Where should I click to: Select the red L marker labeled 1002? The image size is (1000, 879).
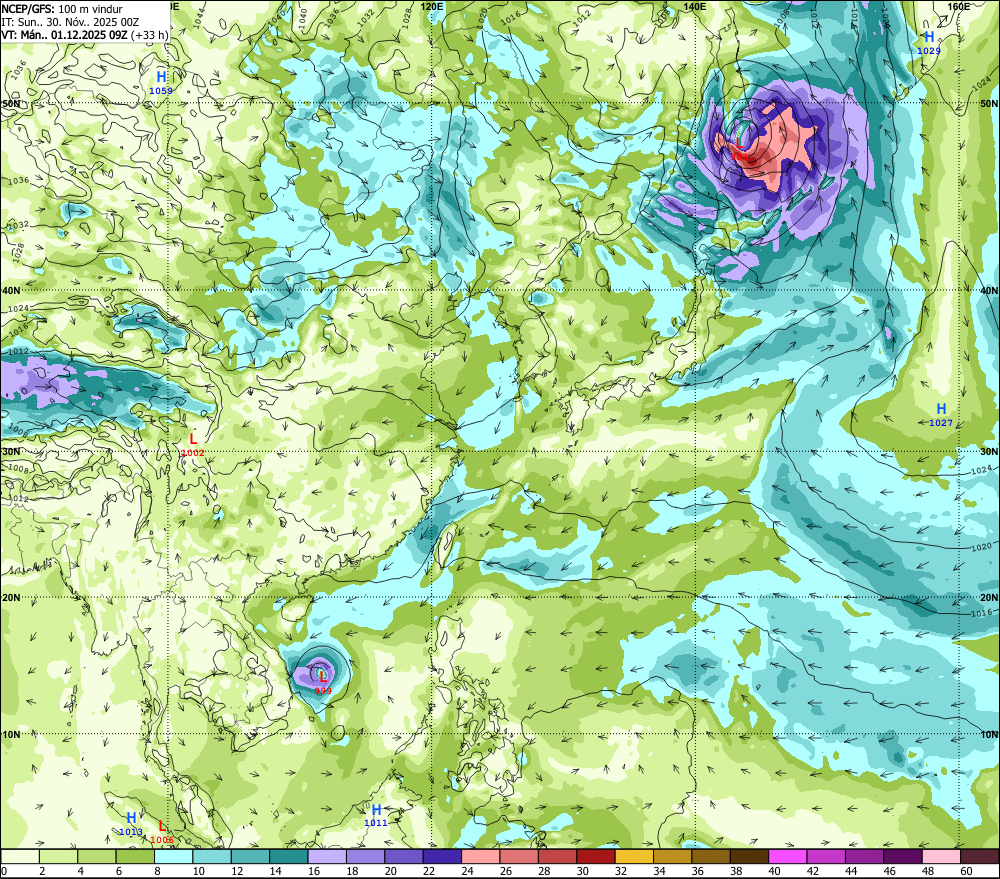point(193,440)
